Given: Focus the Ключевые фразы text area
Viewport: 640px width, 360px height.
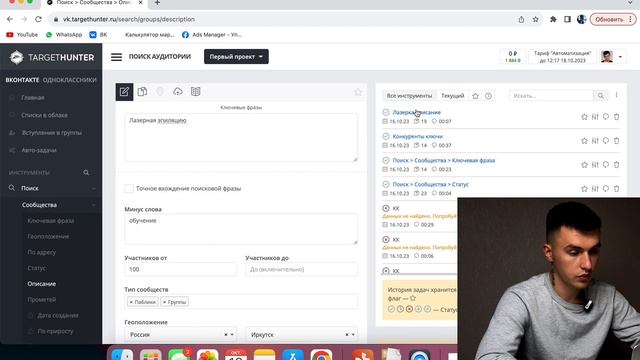Looking at the screenshot, I should click(241, 137).
